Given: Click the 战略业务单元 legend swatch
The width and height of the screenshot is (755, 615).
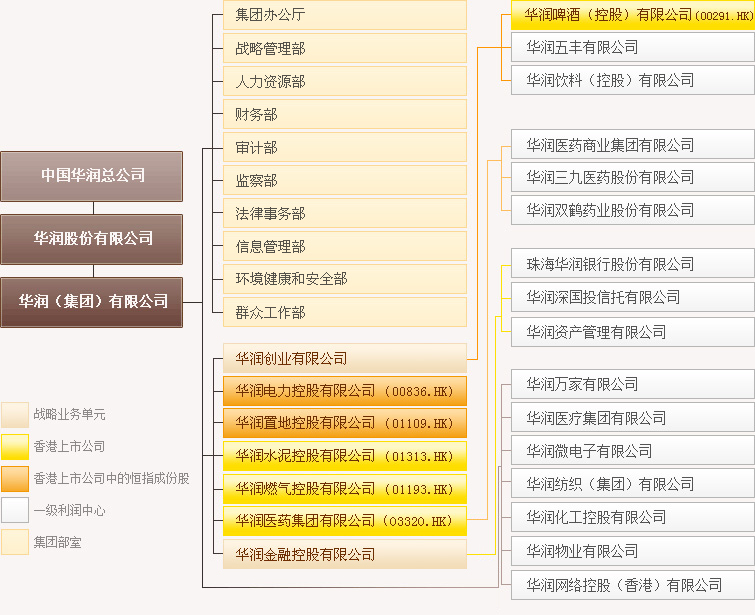Looking at the screenshot, I should click(x=15, y=415).
